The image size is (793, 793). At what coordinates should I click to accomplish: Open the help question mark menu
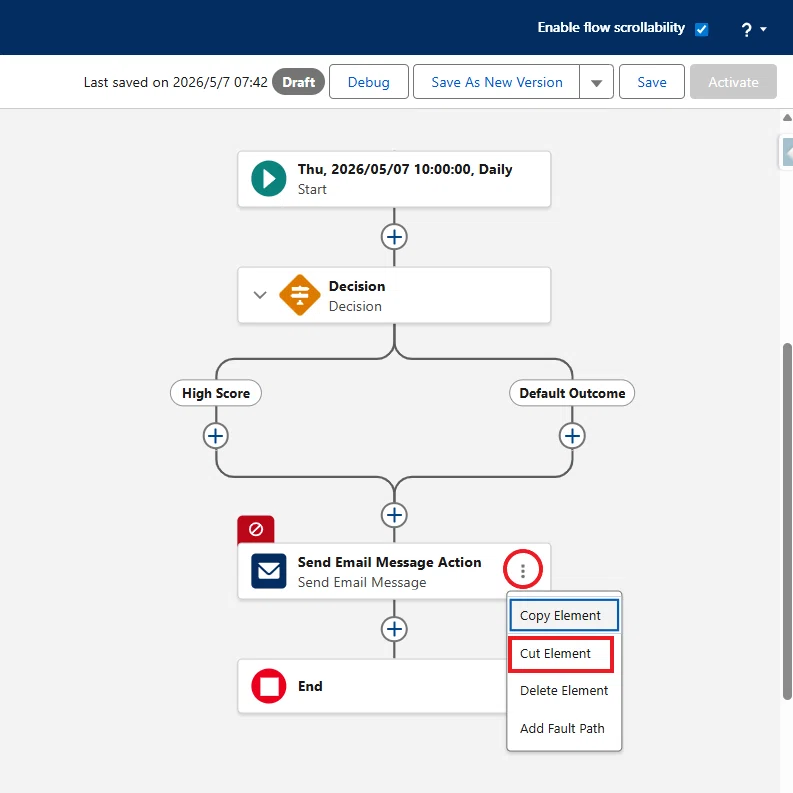coord(746,29)
